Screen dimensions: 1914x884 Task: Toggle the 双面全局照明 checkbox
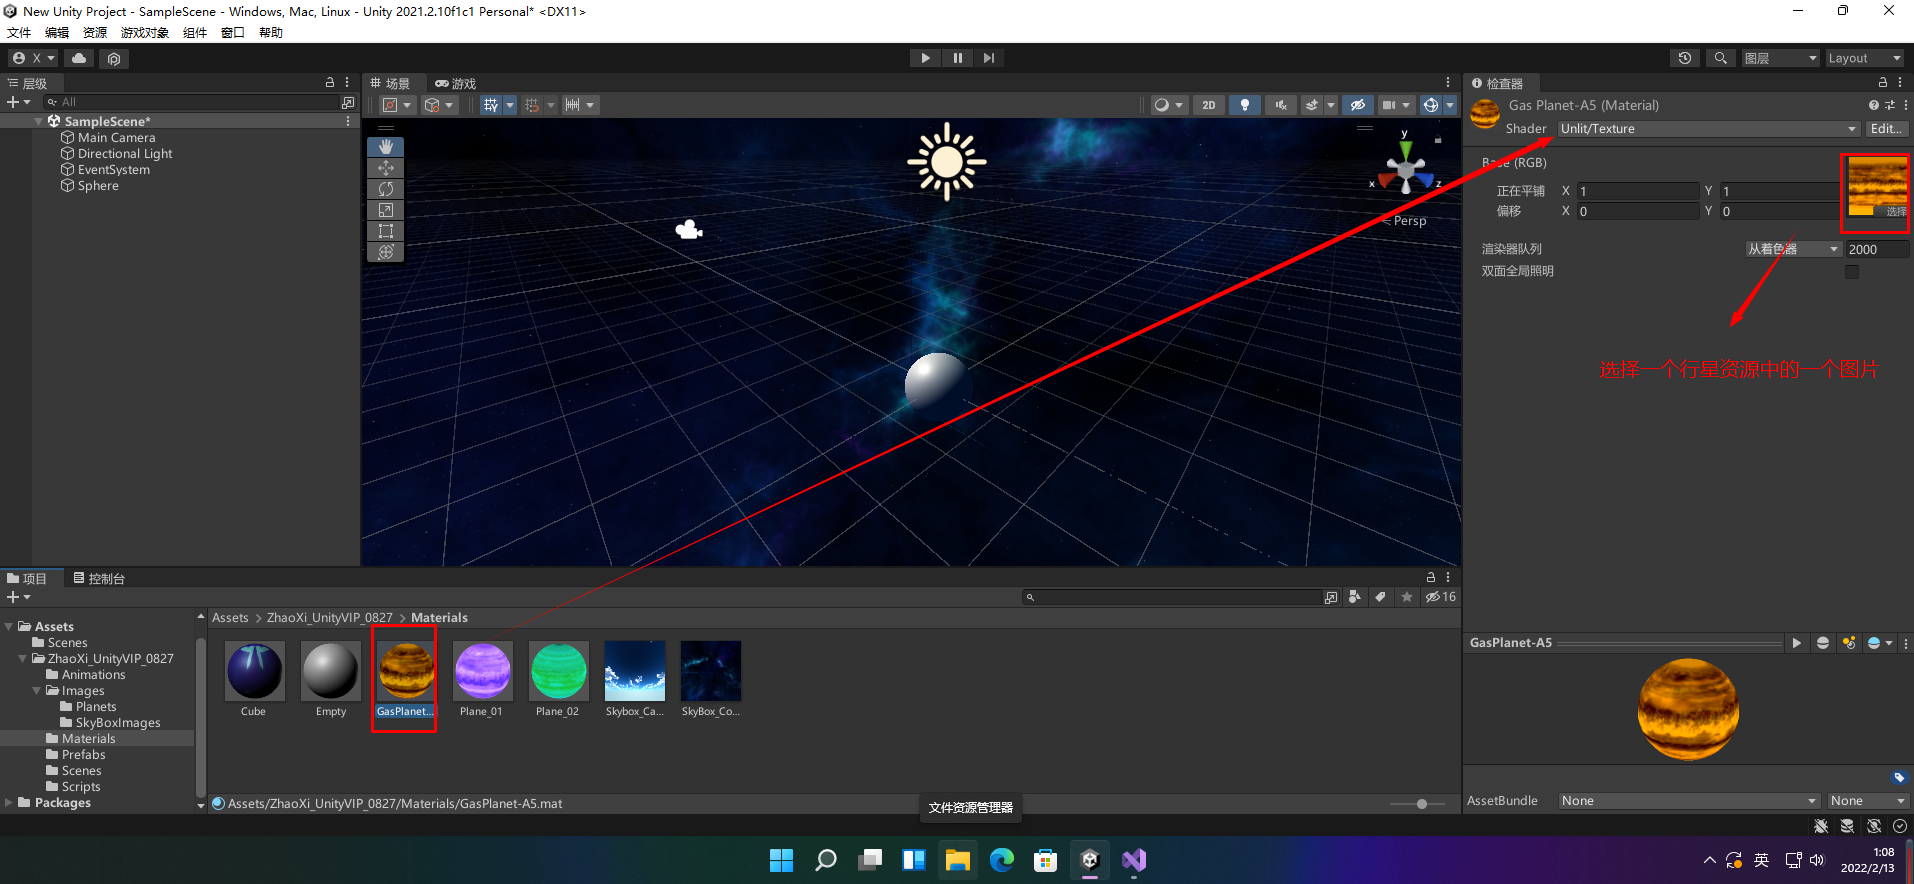(1852, 271)
